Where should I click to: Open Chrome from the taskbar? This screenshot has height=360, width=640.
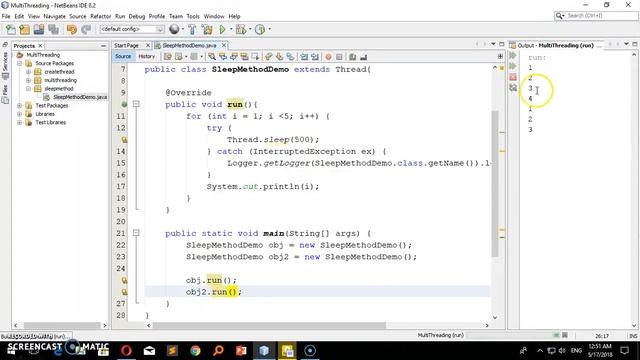pyautogui.click(x=195, y=351)
